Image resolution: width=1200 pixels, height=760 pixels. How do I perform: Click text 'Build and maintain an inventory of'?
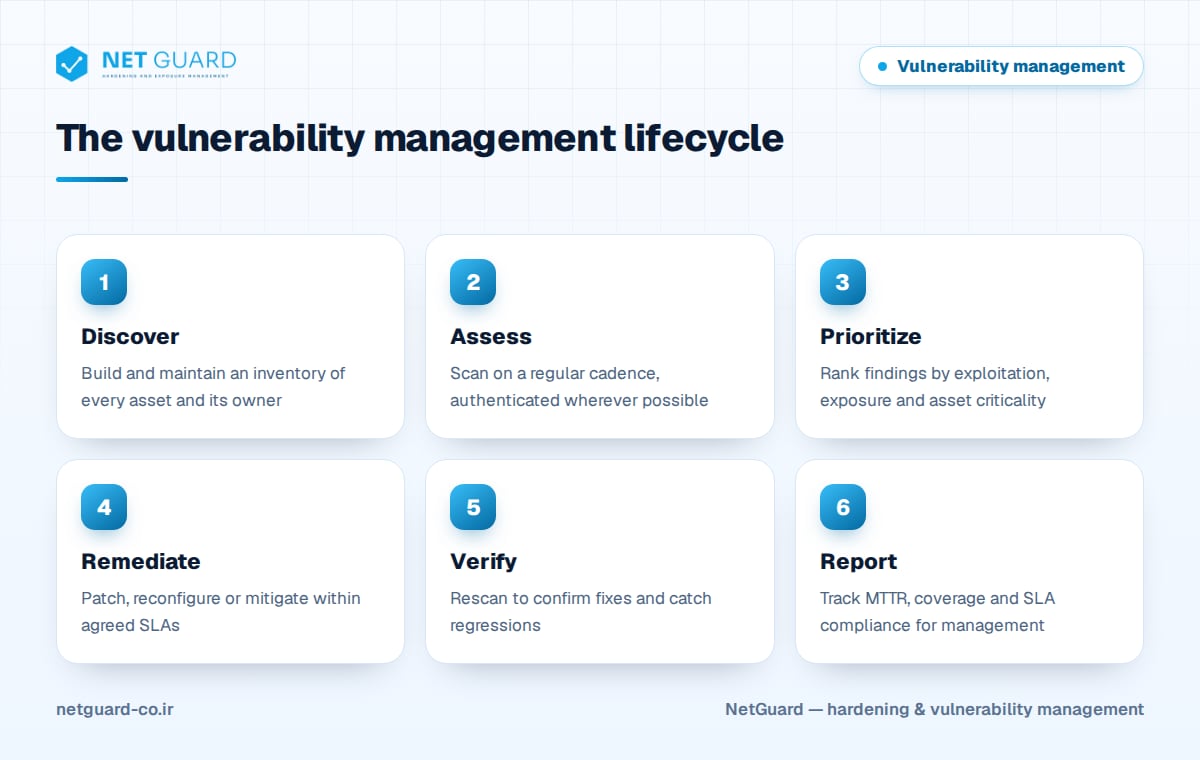pyautogui.click(x=213, y=373)
